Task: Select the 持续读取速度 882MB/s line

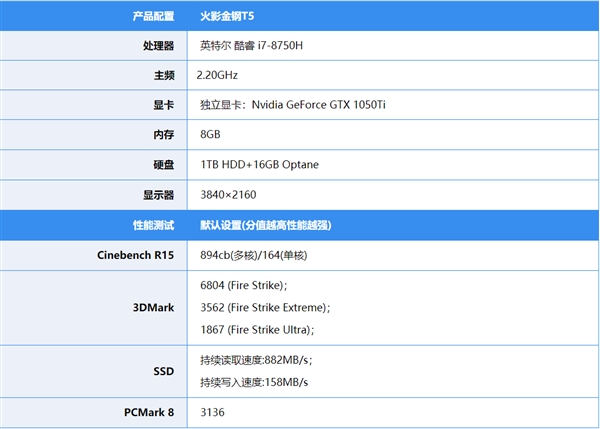Action: [x=257, y=361]
